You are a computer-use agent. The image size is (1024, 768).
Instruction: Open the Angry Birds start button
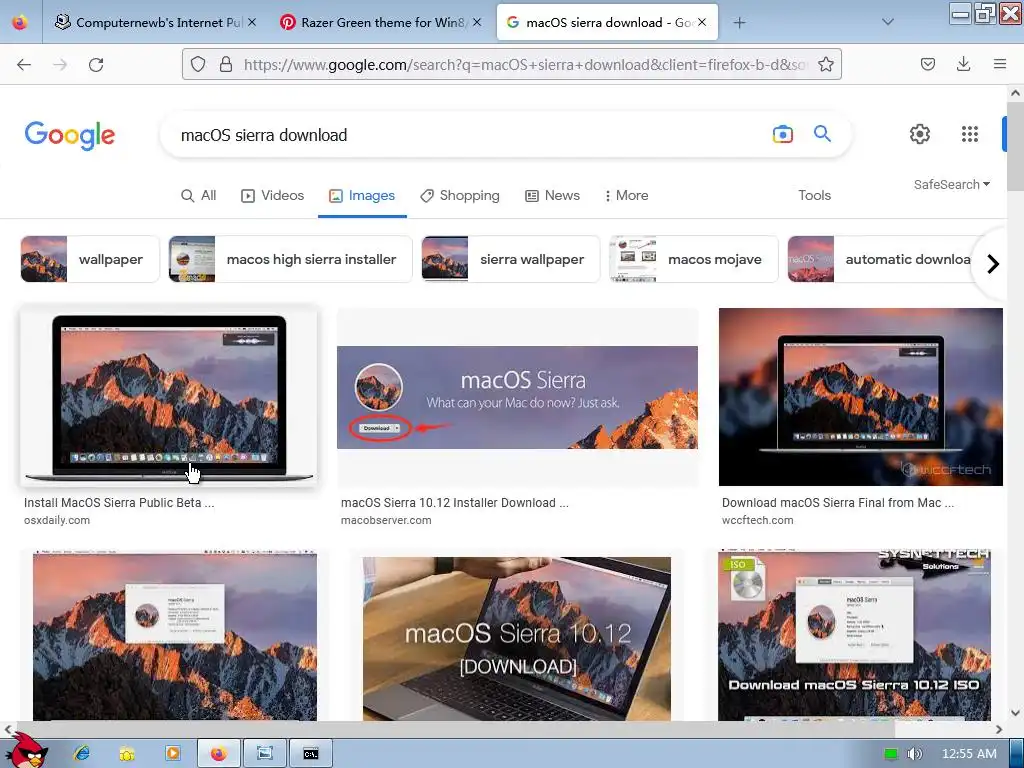26,750
